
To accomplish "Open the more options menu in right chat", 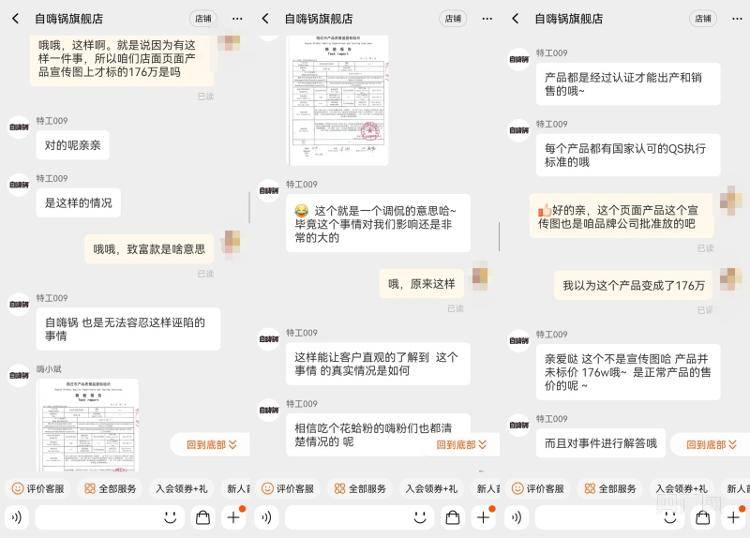I will [737, 19].
